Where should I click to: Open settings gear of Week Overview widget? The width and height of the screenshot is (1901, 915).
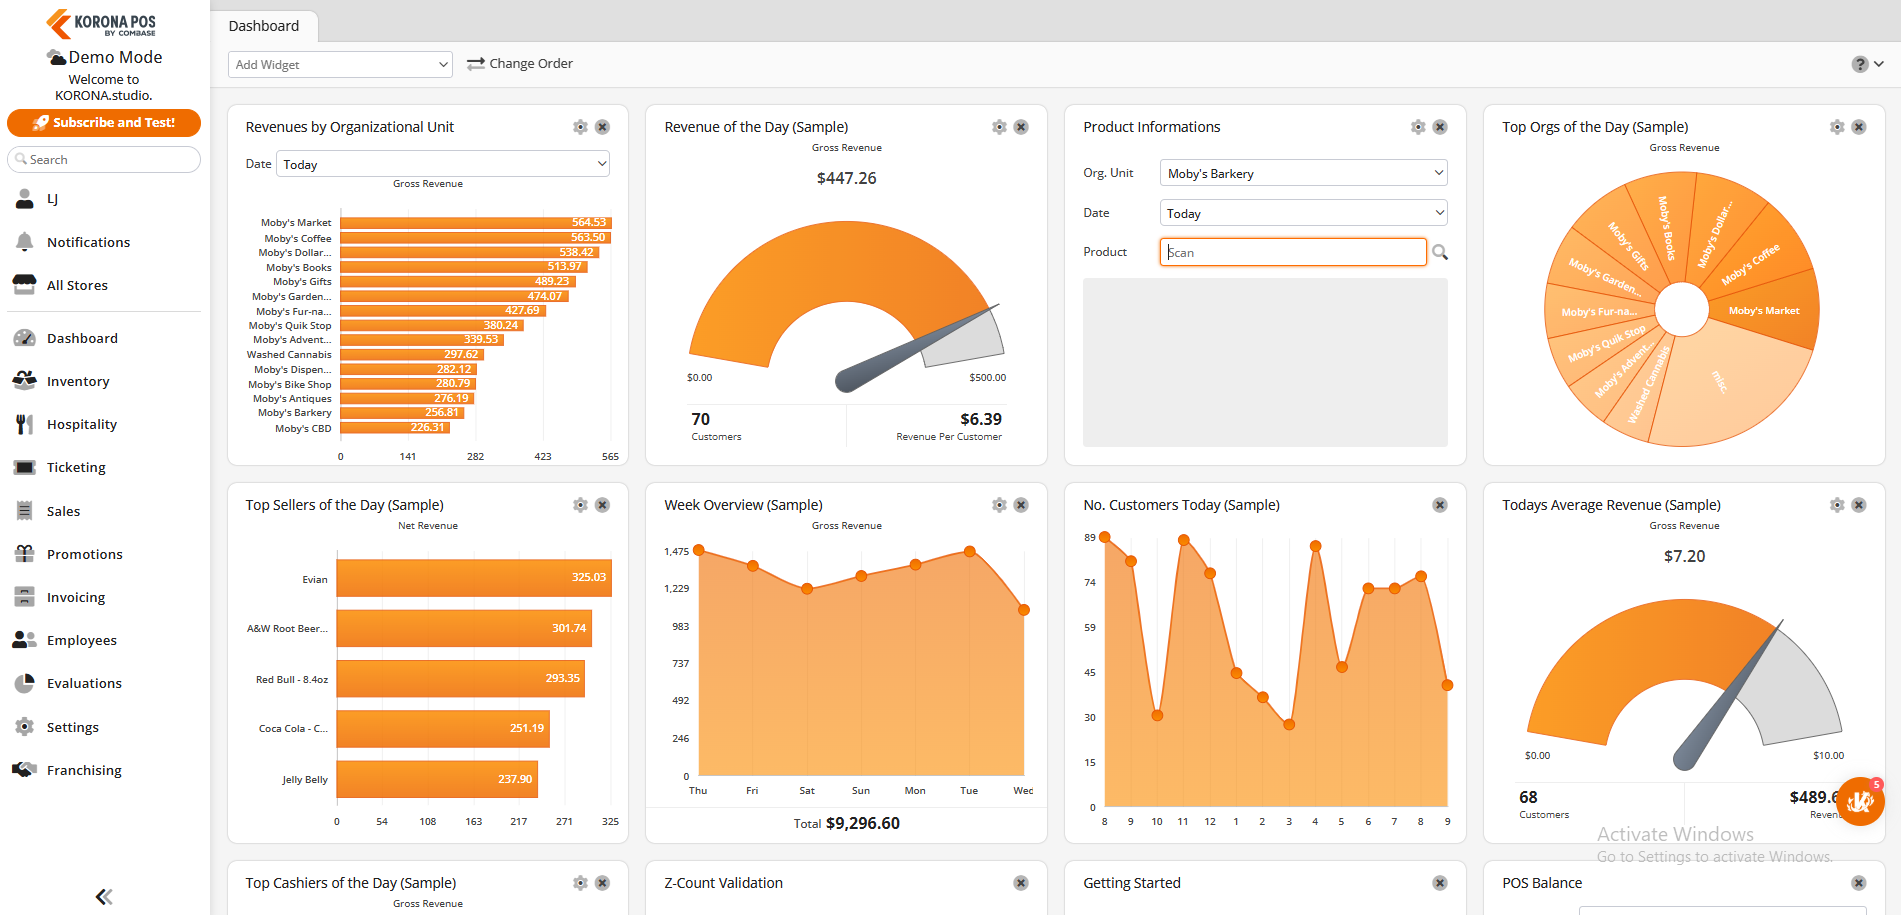click(999, 505)
